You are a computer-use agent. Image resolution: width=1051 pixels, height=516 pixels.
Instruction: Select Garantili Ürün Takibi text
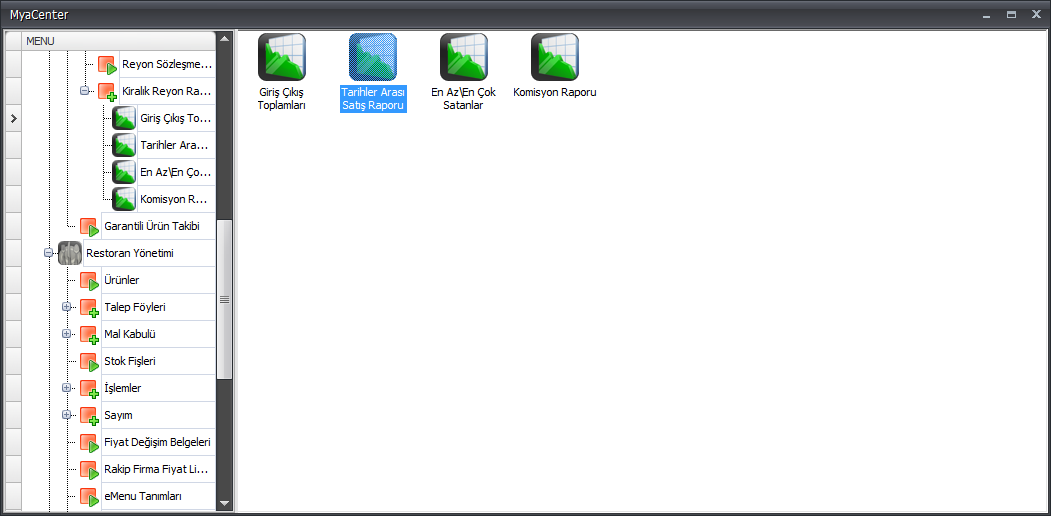151,227
